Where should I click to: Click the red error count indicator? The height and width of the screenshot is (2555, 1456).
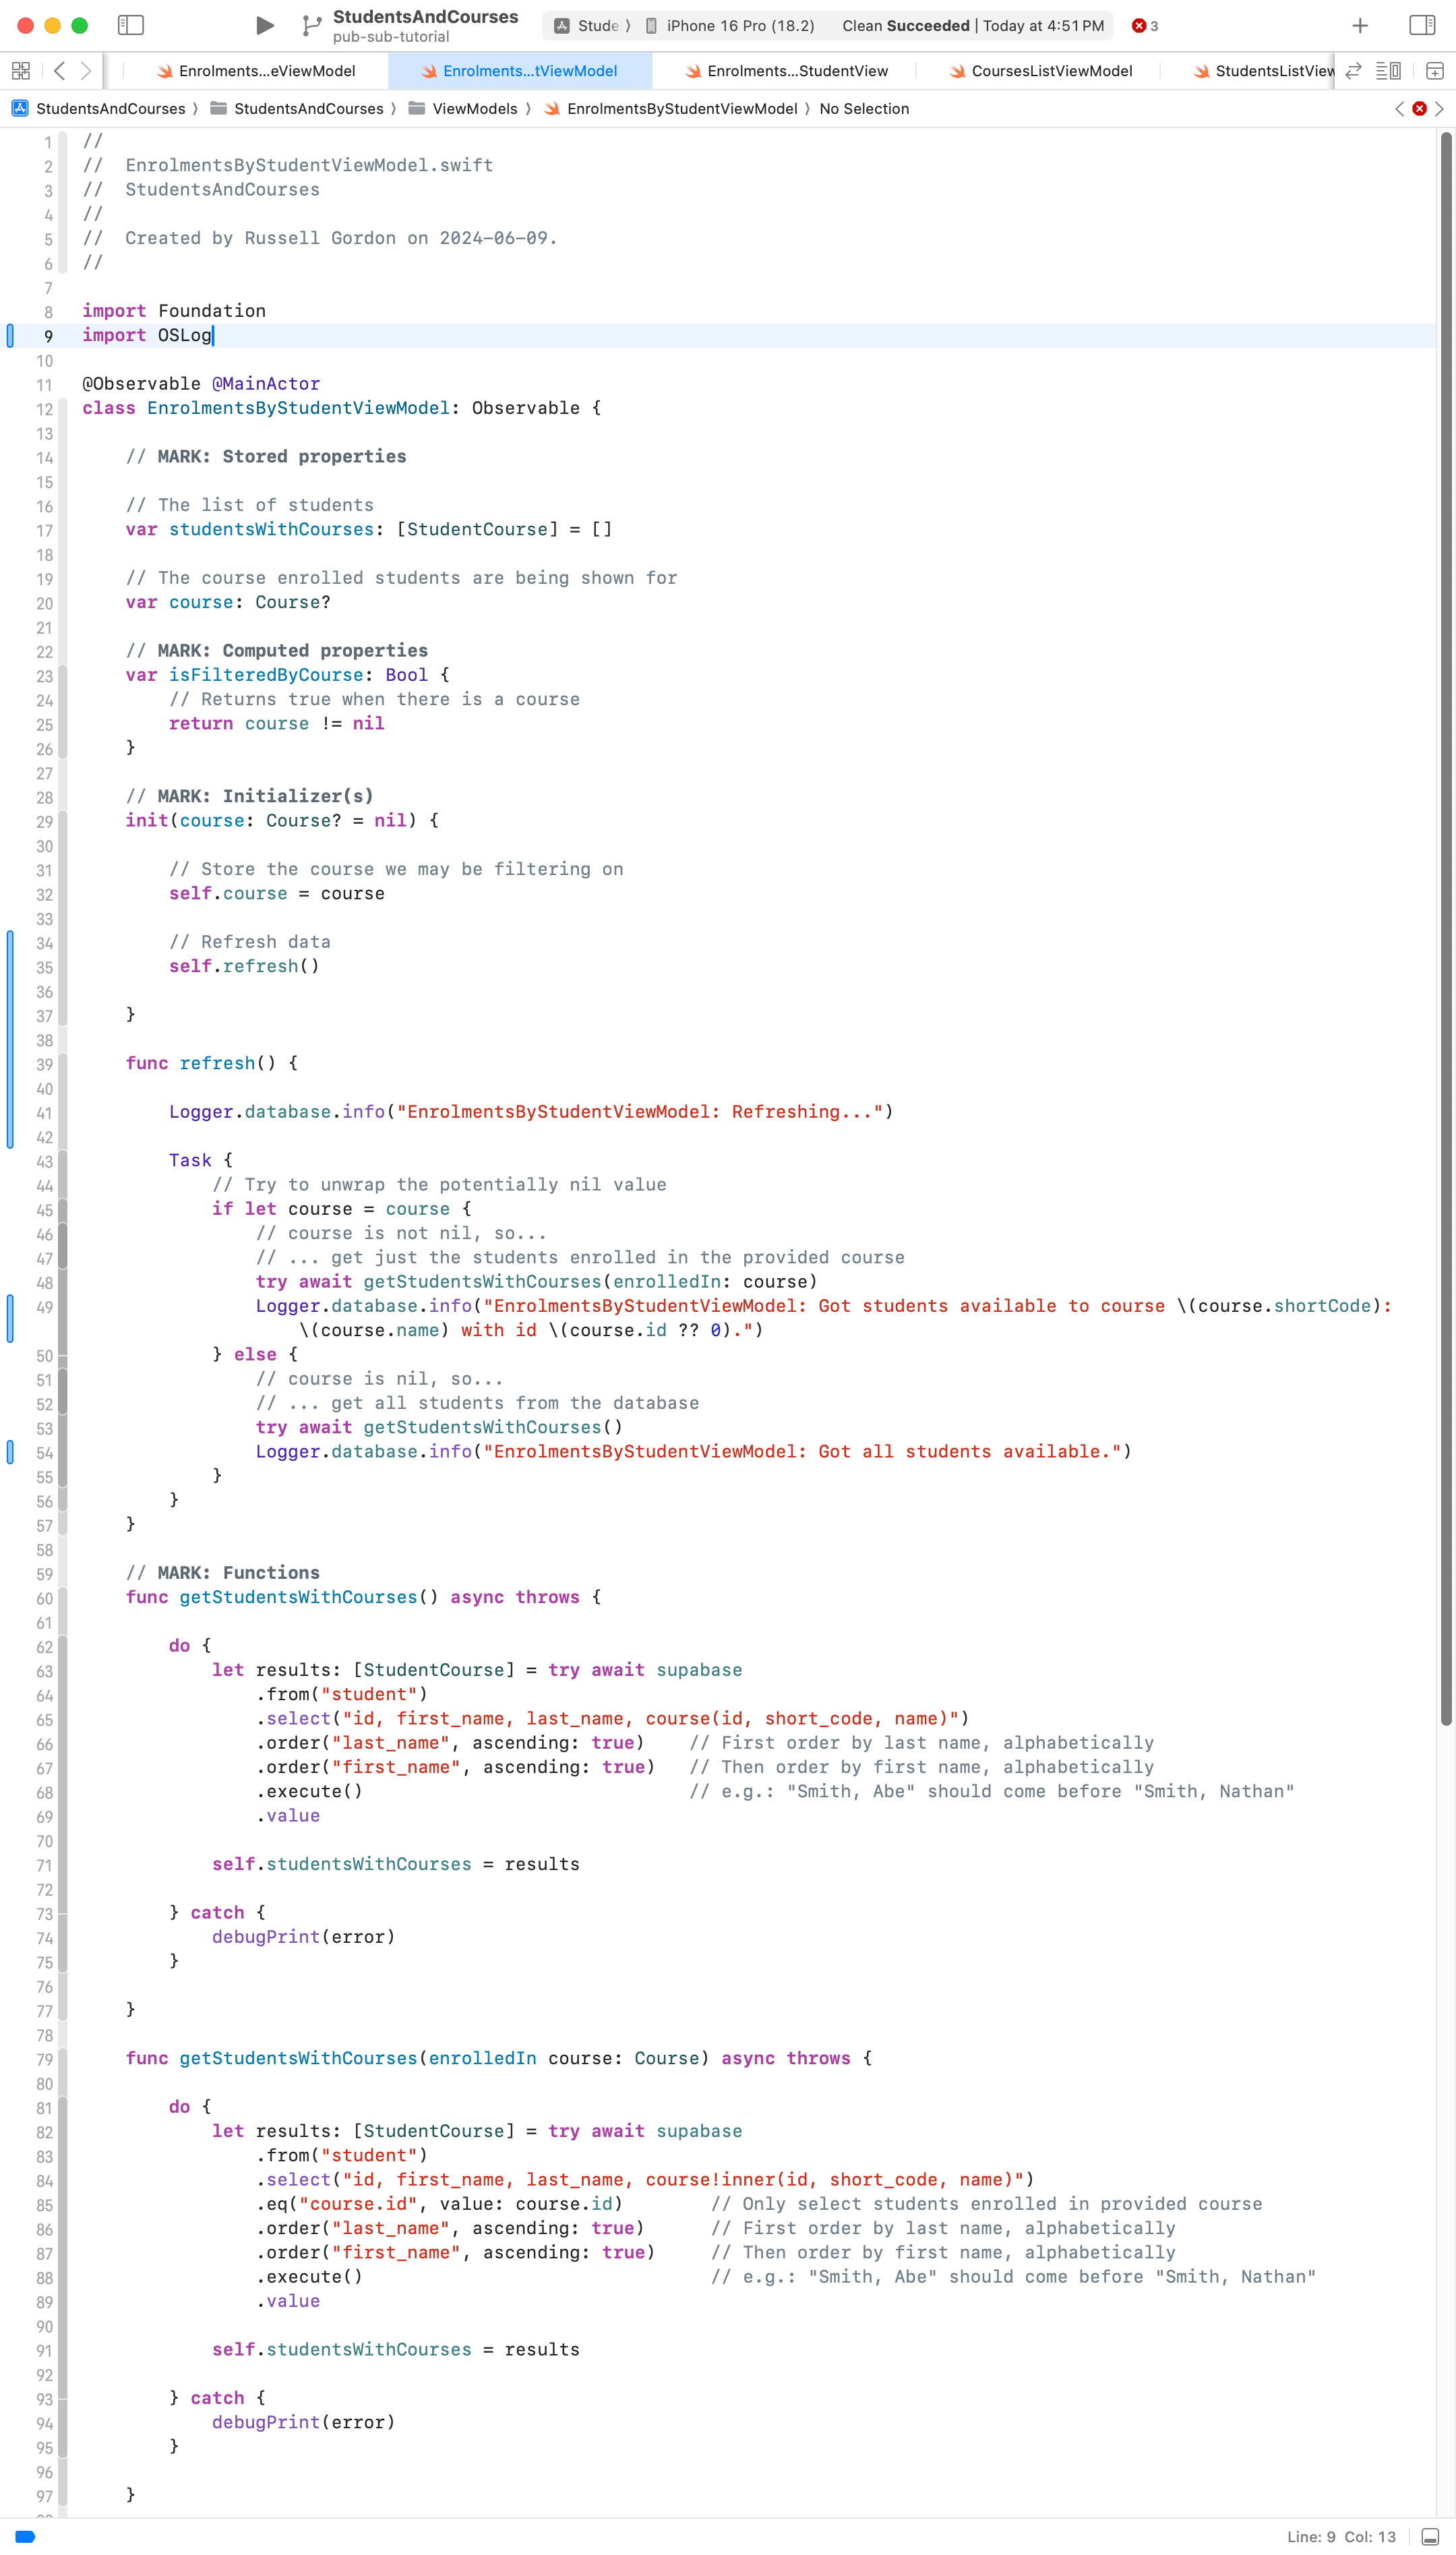click(x=1144, y=26)
